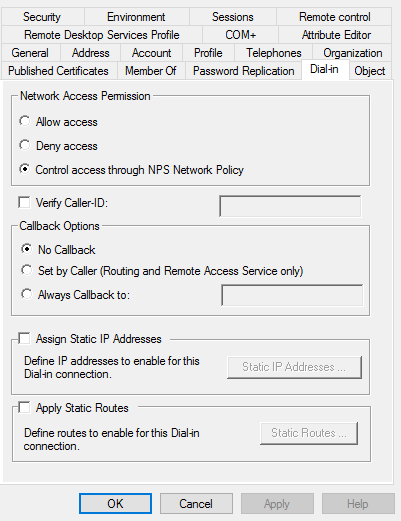Click the OK button

click(x=115, y=504)
